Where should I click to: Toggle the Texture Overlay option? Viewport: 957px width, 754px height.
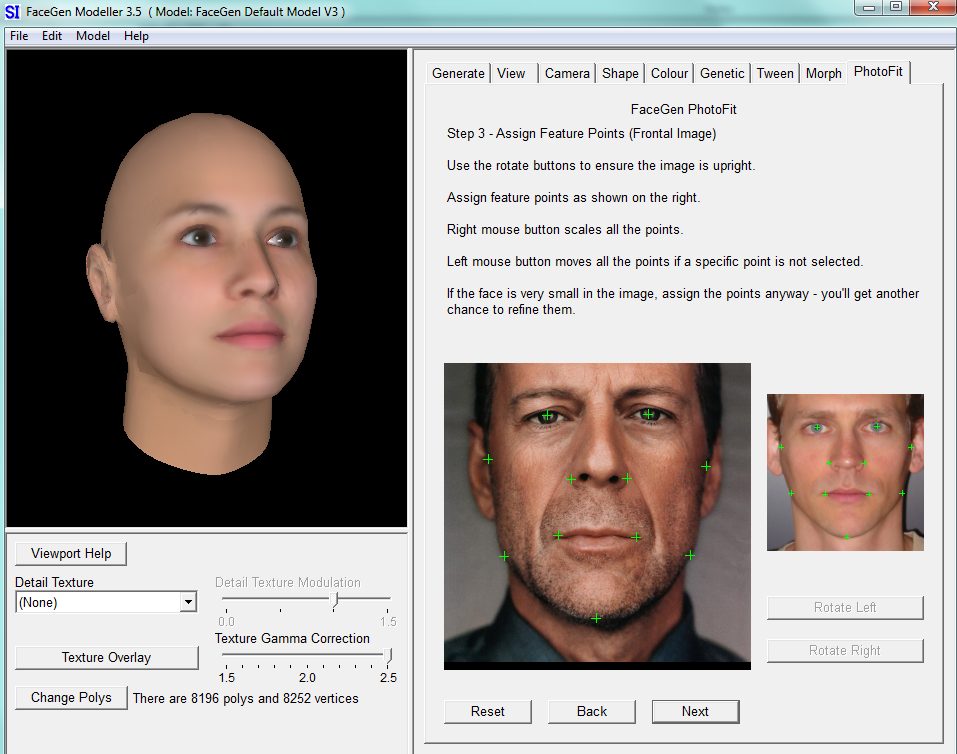coord(106,657)
